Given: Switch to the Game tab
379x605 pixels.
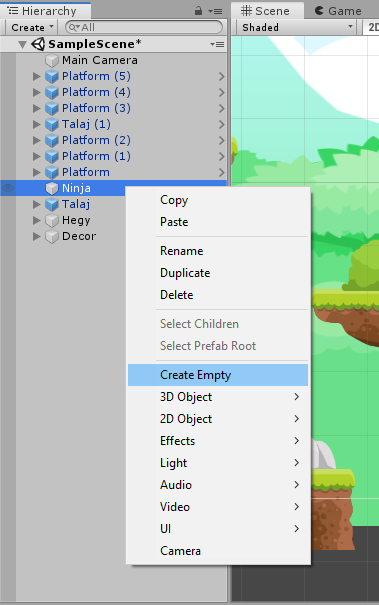Looking at the screenshot, I should coord(338,11).
